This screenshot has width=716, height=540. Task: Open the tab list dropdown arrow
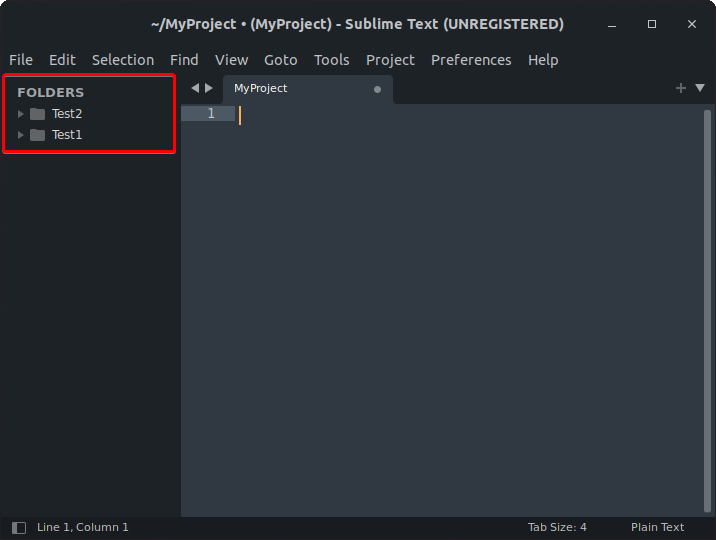700,88
